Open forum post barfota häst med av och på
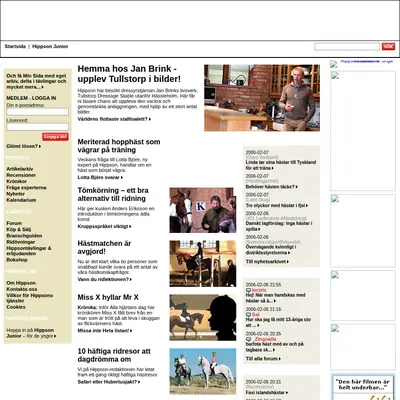 pyautogui.click(x=275, y=347)
